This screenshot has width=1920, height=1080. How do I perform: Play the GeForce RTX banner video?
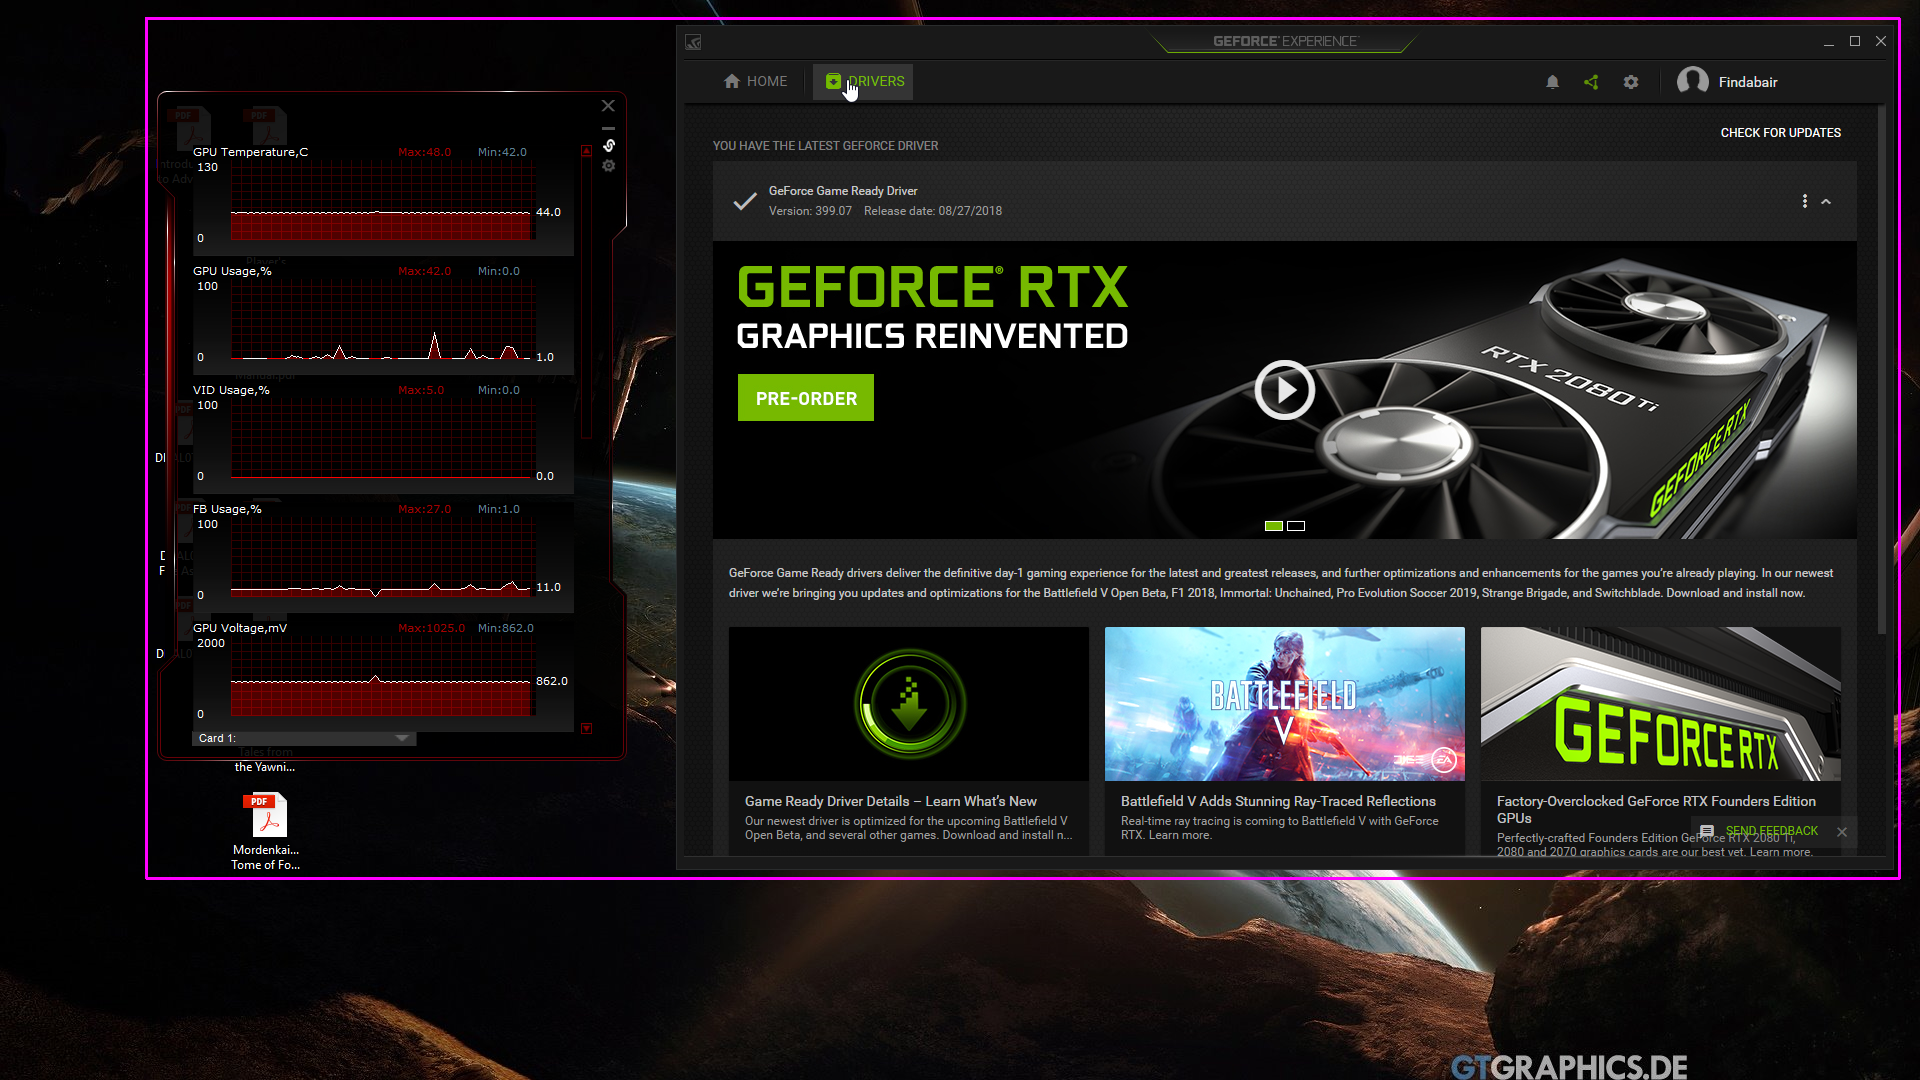point(1284,389)
